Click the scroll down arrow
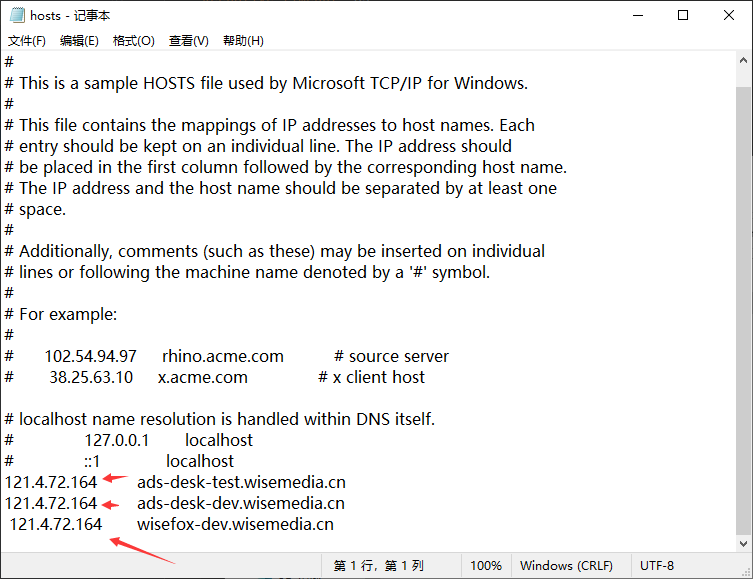 (743, 543)
